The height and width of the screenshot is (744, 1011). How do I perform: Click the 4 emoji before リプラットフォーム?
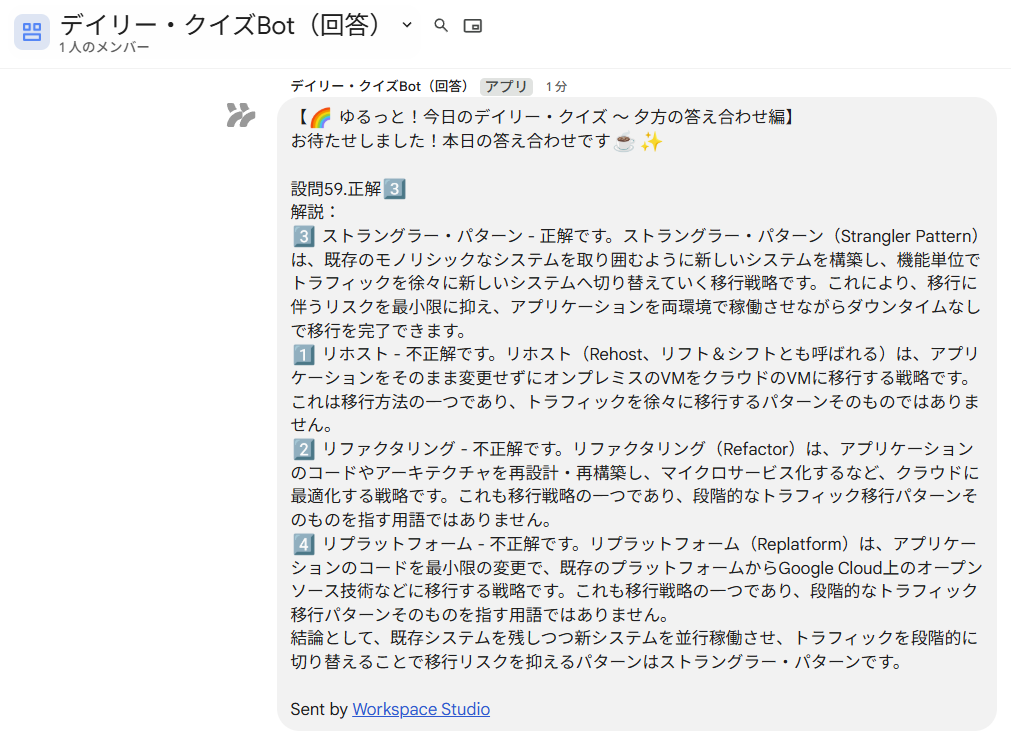(x=304, y=544)
